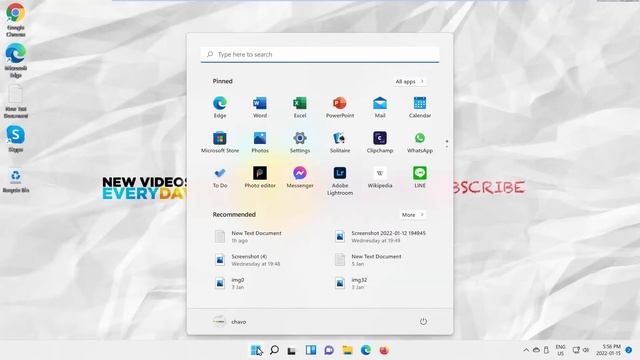Open Clipchamp video editor

click(x=380, y=142)
